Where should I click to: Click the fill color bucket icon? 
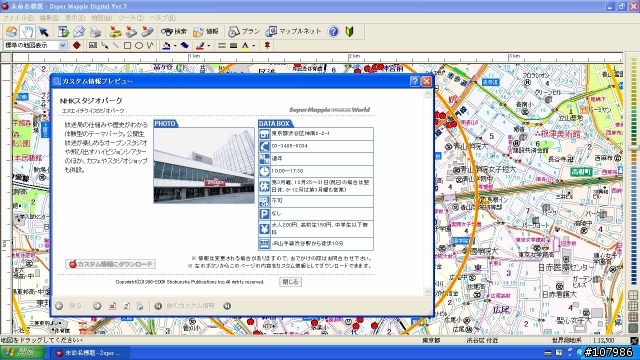pos(166,45)
